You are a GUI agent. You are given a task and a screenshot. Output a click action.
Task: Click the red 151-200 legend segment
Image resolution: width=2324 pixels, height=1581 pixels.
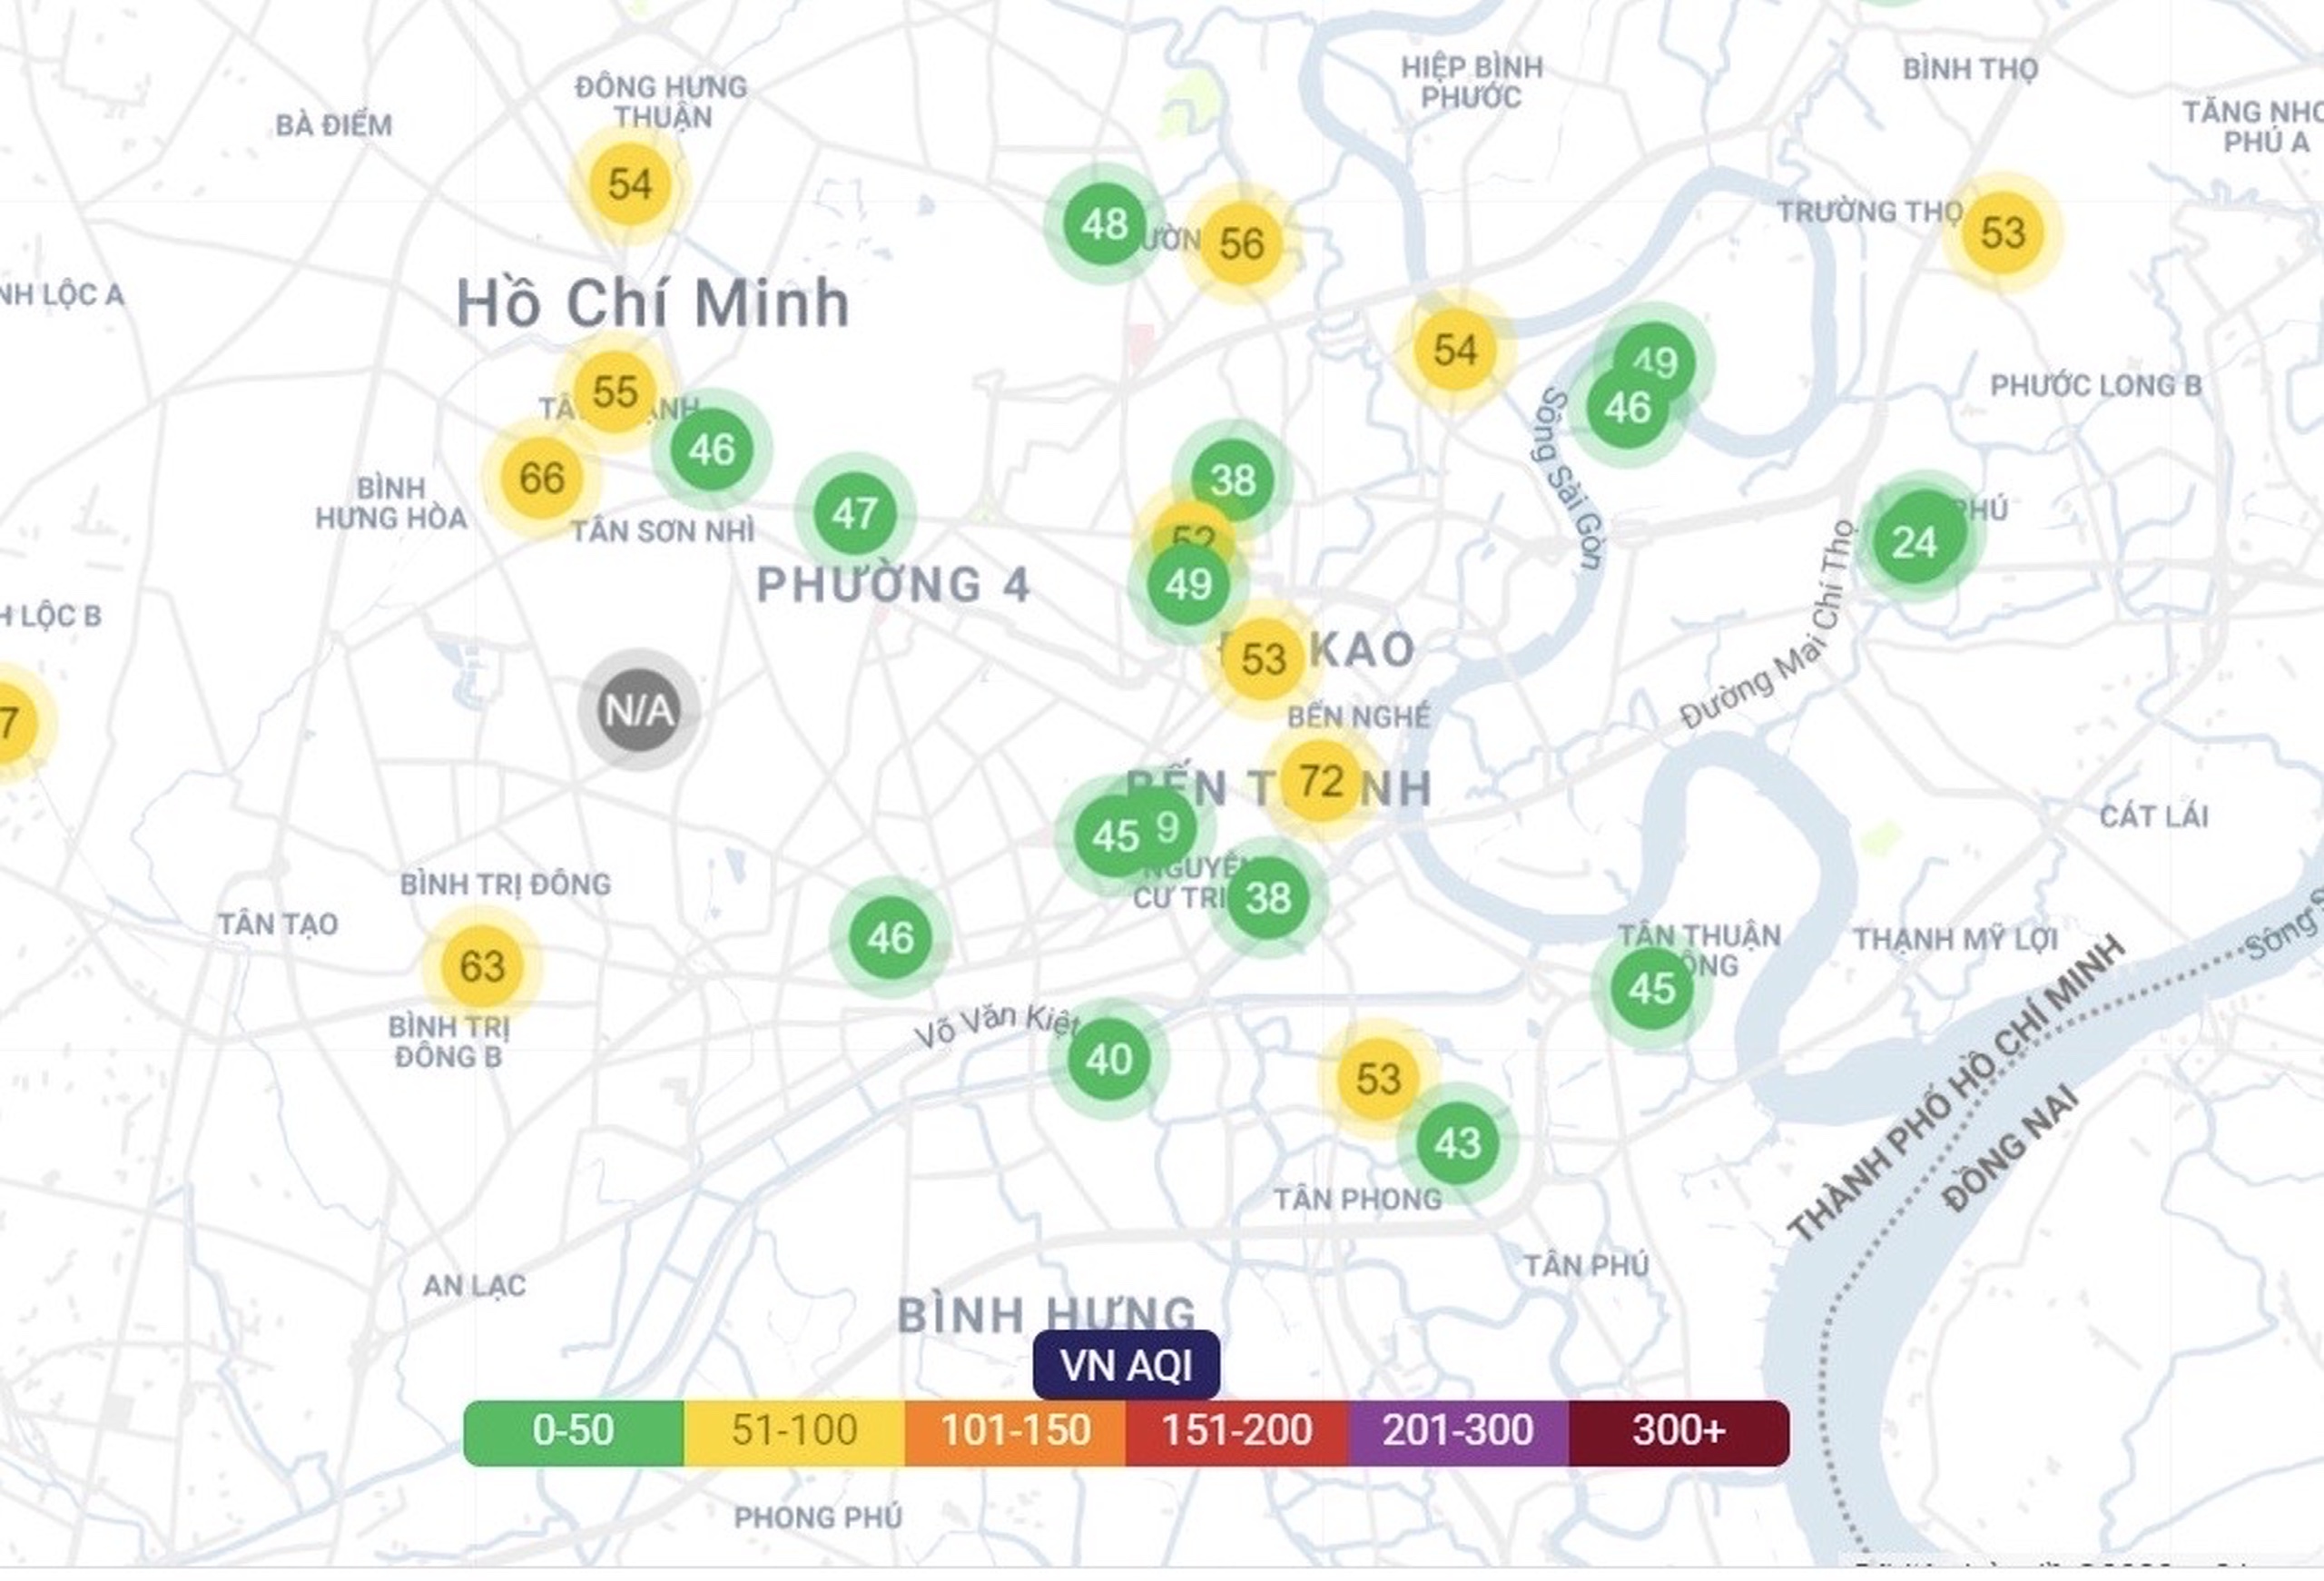(x=1236, y=1431)
